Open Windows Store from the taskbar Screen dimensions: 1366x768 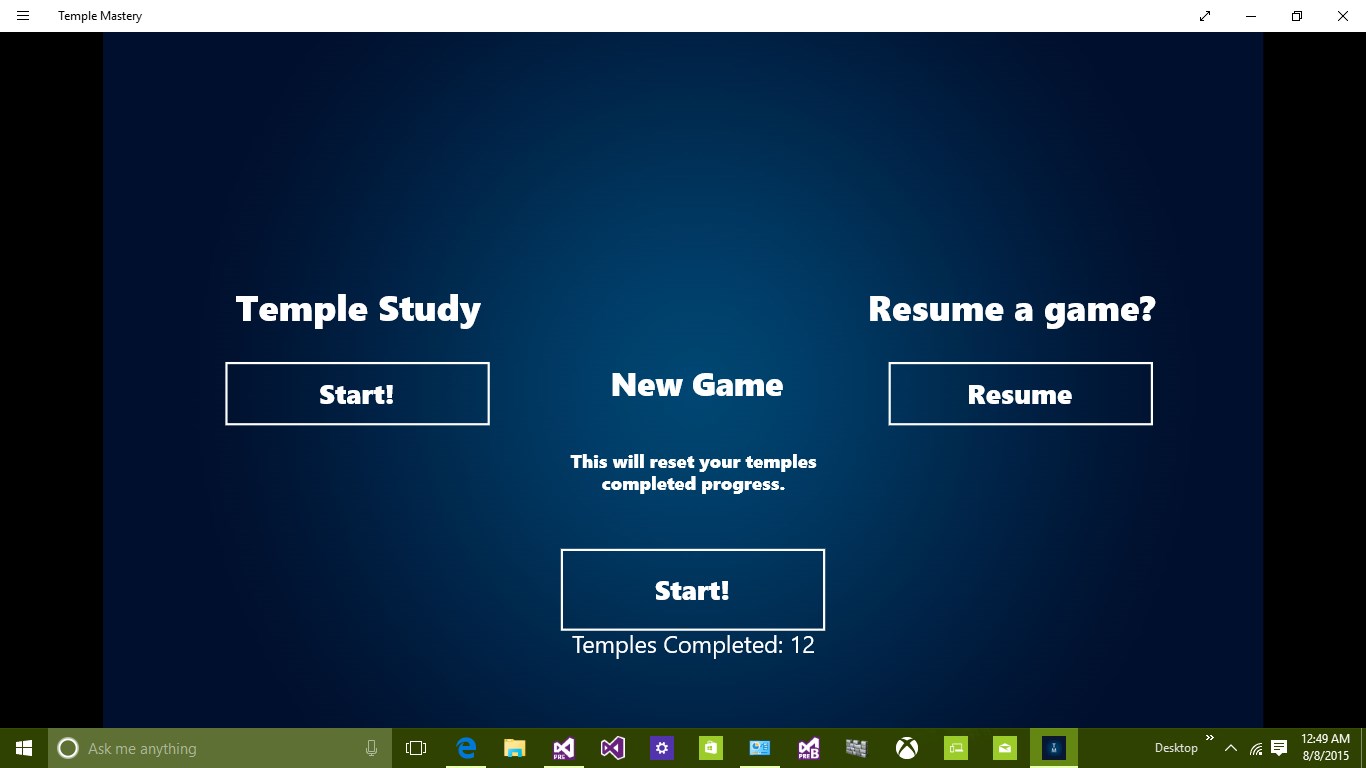[711, 748]
